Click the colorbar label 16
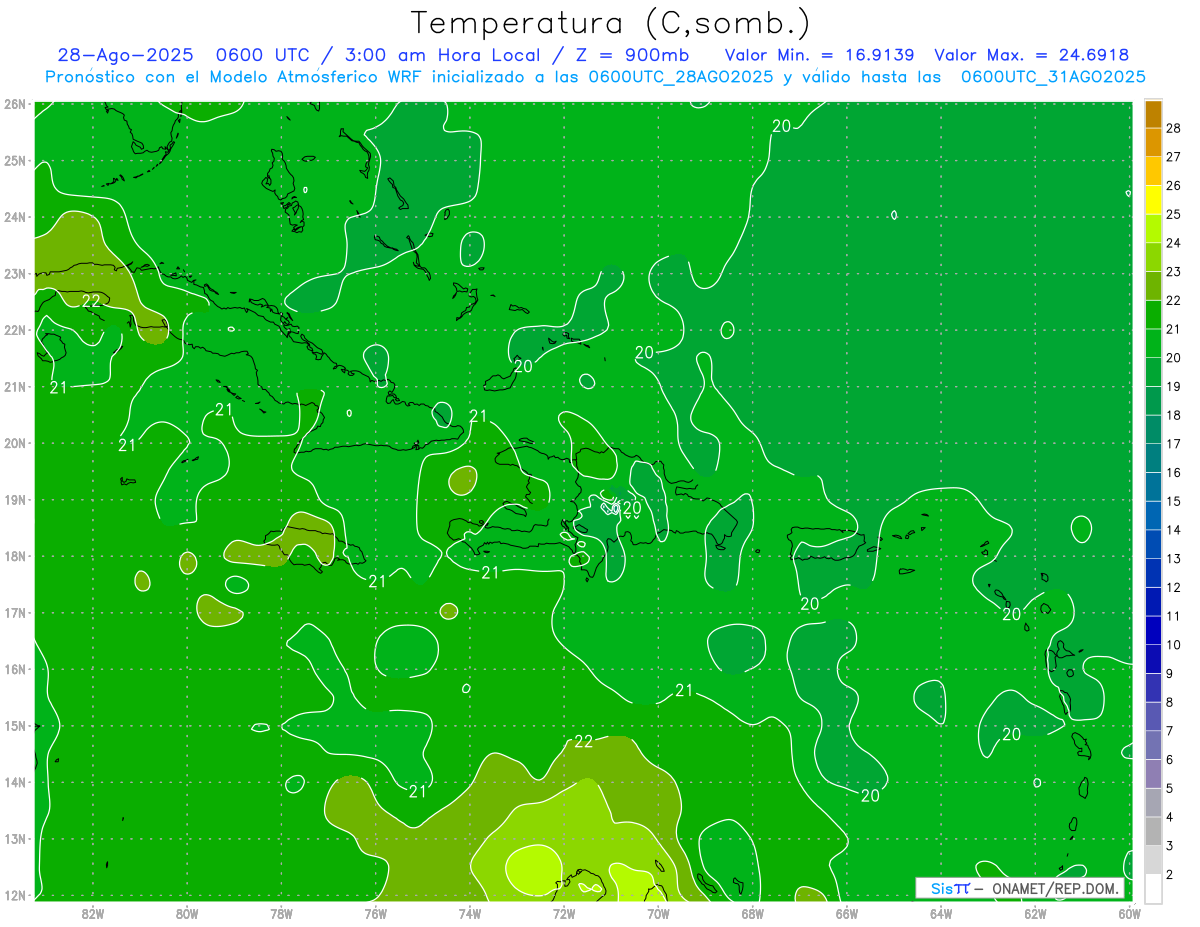This screenshot has height=927, width=1200. [x=1174, y=472]
